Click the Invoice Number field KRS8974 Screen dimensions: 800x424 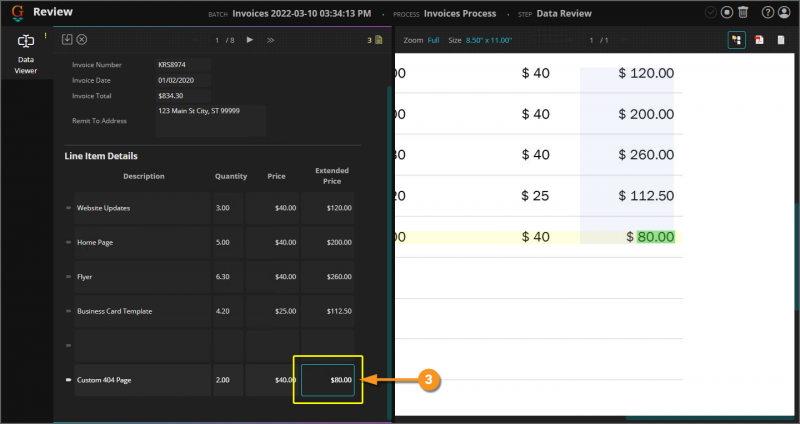pos(183,65)
